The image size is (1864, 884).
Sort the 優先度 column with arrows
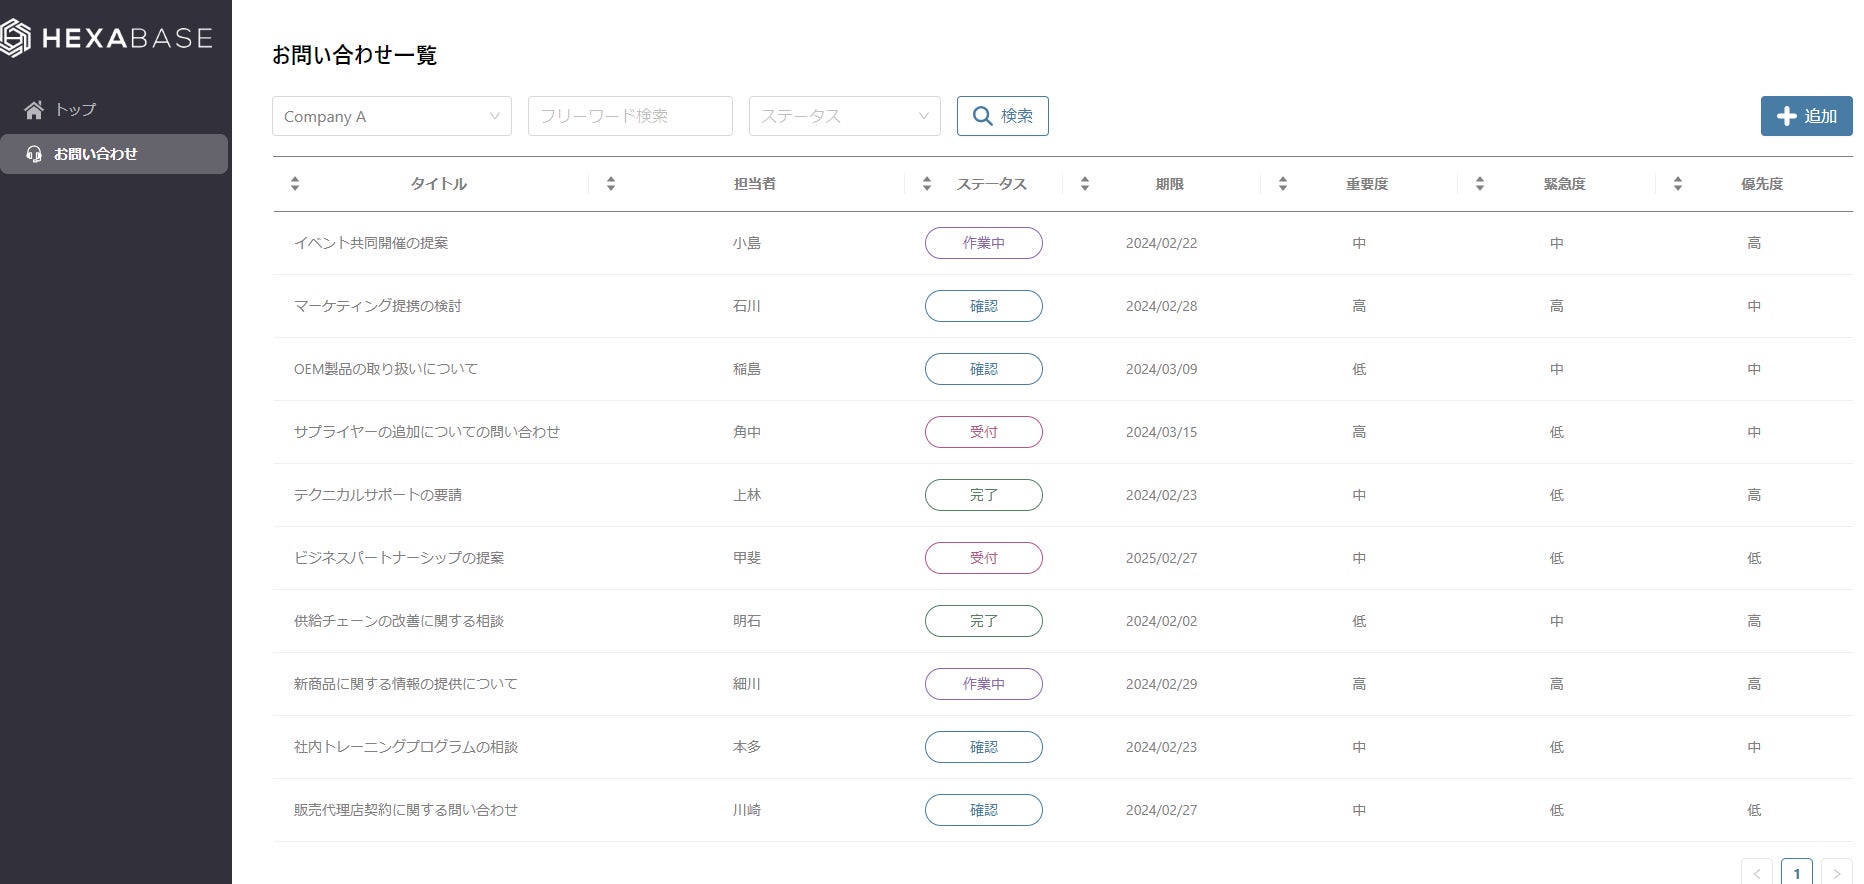[1678, 184]
